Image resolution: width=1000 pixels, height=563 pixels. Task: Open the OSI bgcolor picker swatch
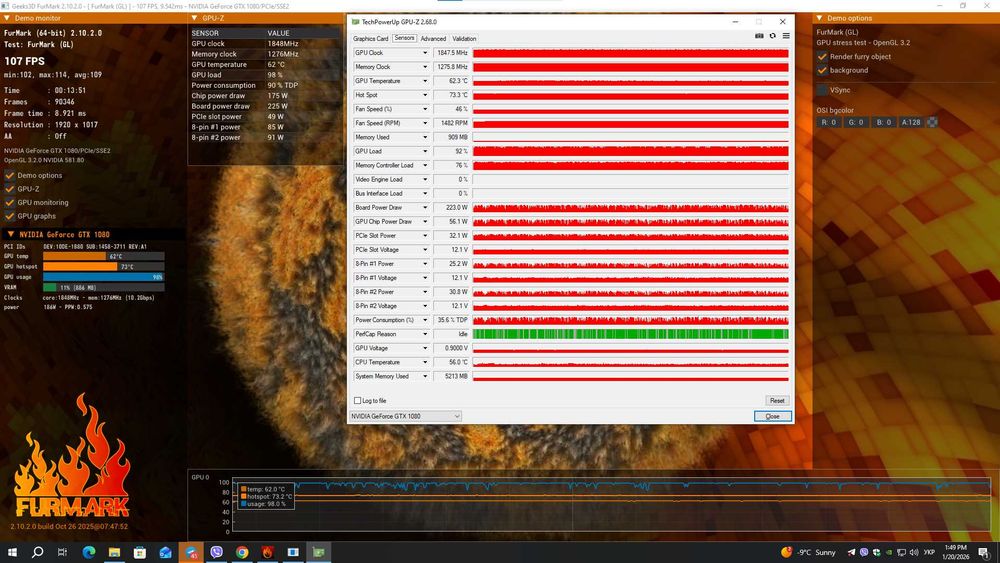(x=932, y=122)
